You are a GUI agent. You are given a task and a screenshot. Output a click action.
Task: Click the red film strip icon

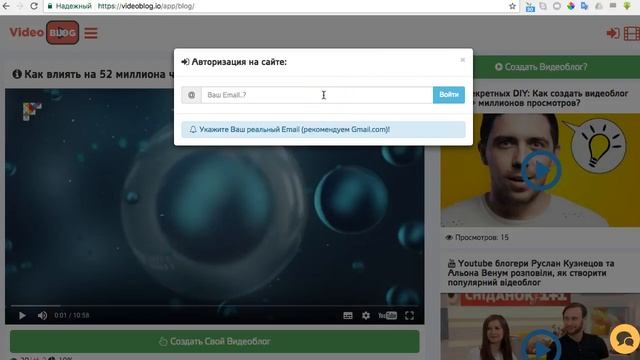[x=632, y=33]
